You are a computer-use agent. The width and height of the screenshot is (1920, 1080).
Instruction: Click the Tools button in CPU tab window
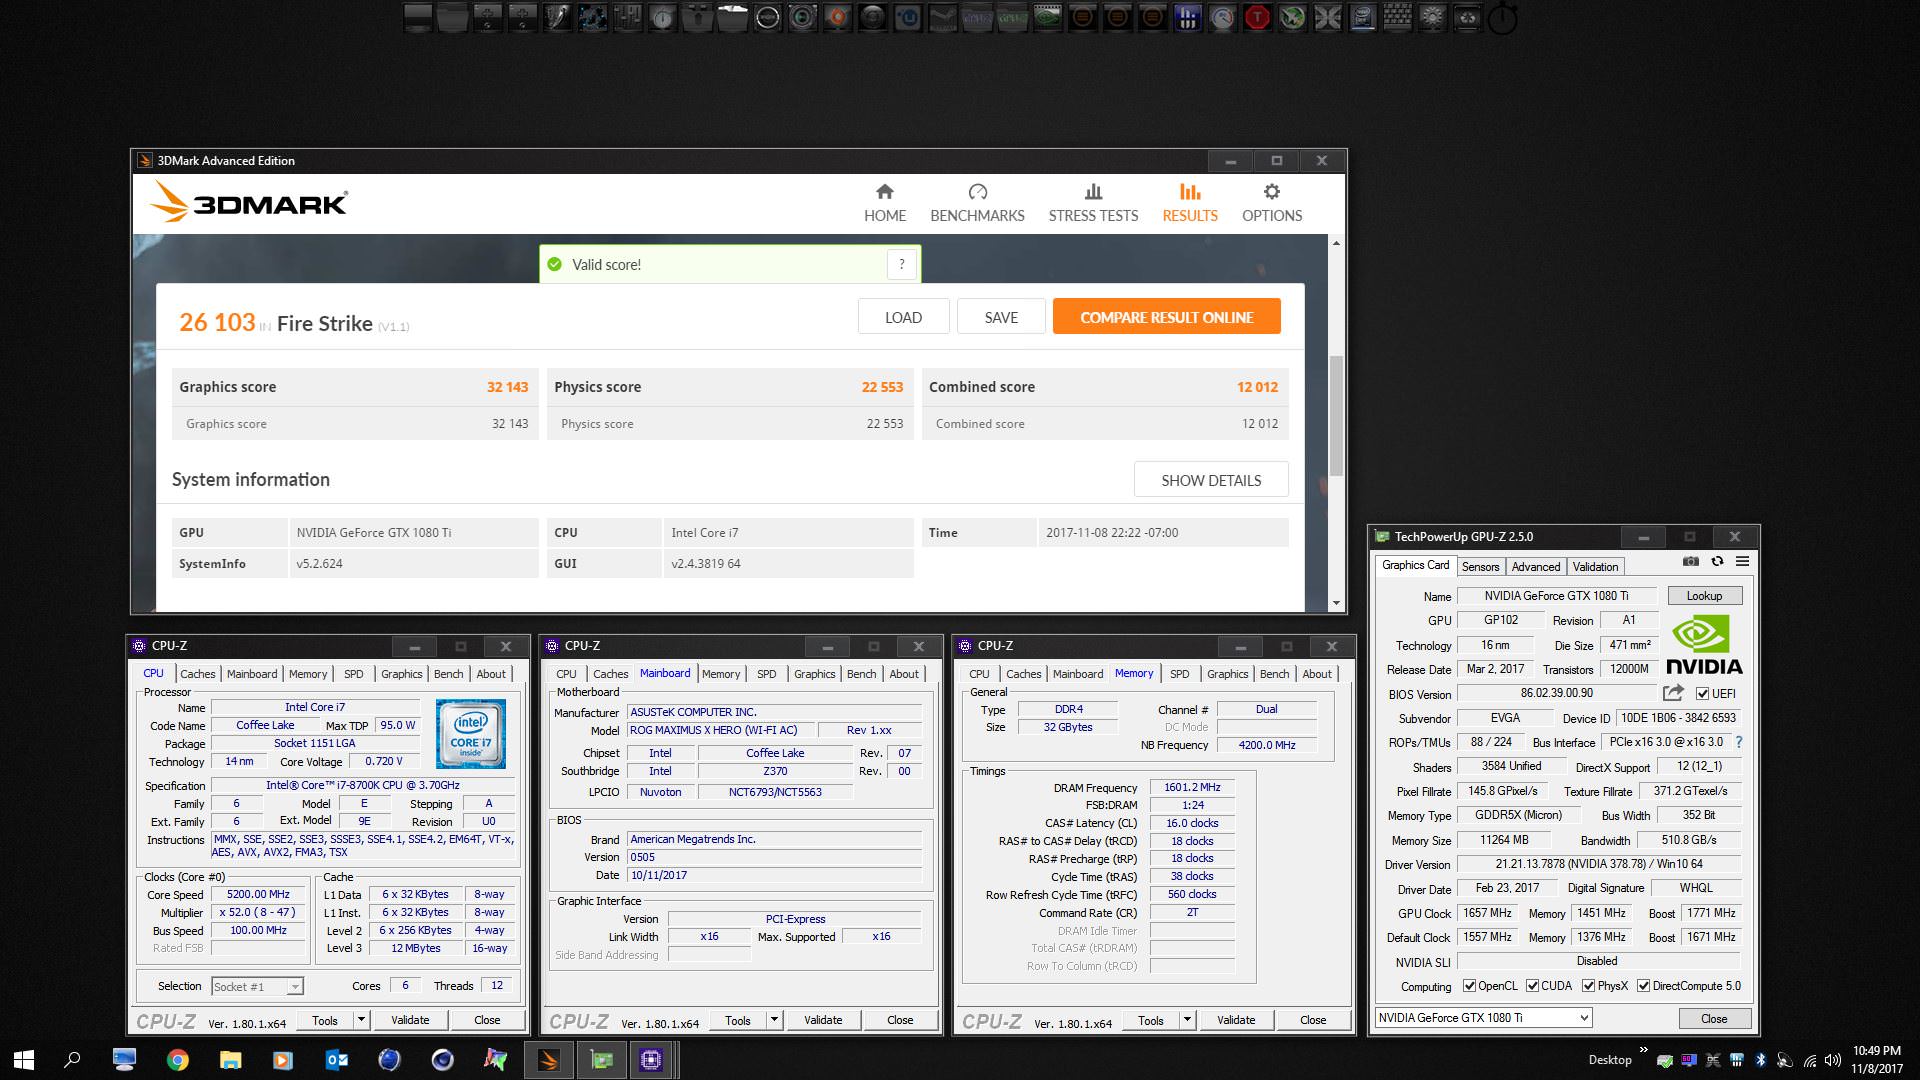[325, 1020]
